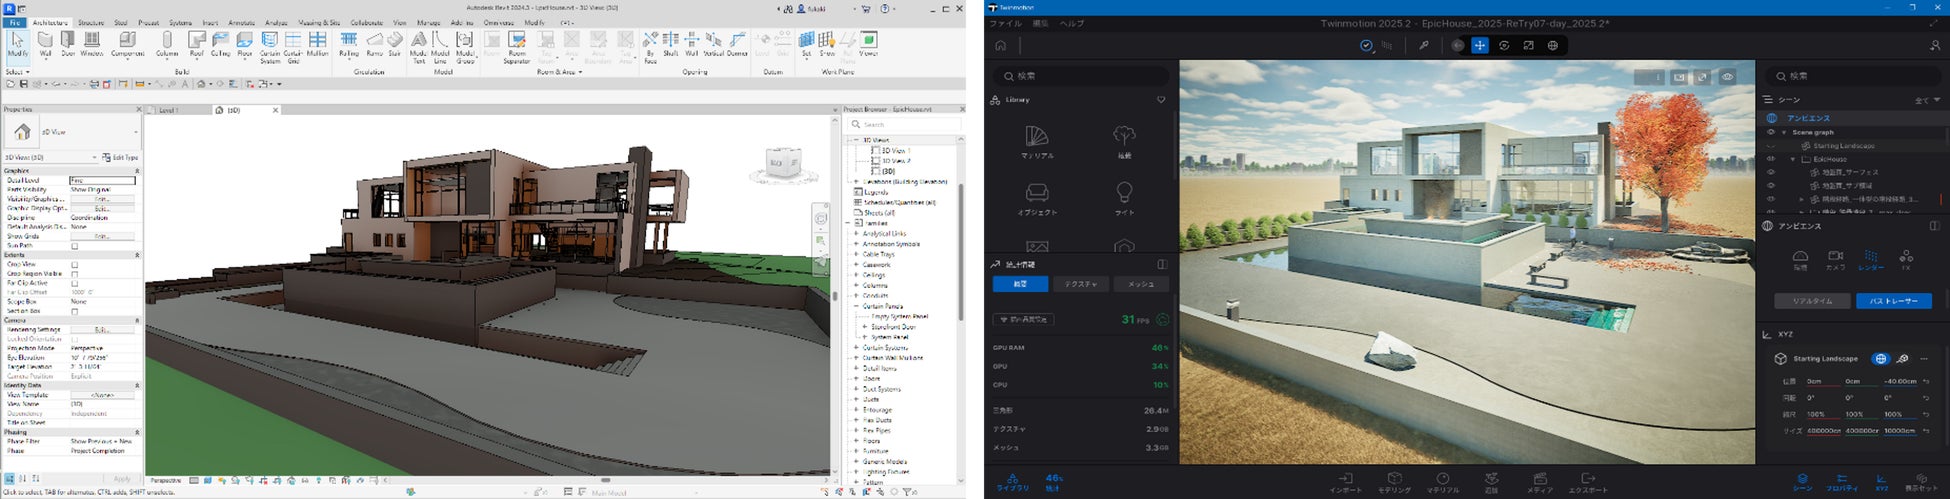Viewport: 1950px width, 499px height.
Task: Click the Edit Type button in Properties
Action: pos(121,158)
